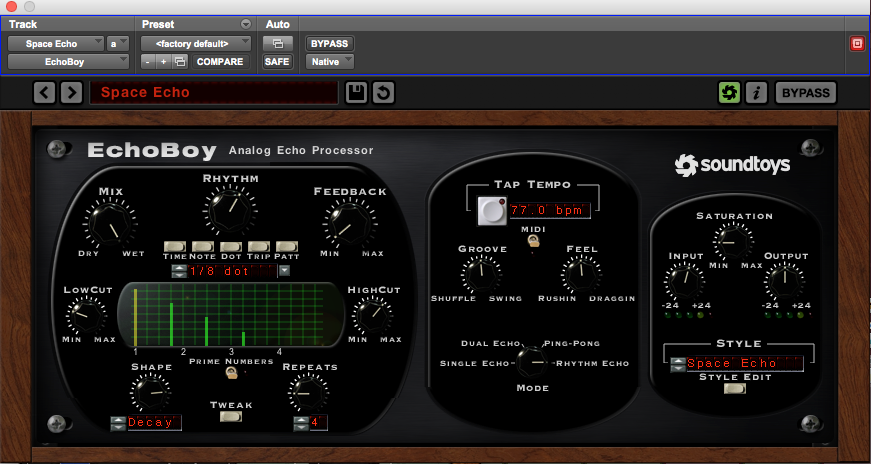This screenshot has width=871, height=464.
Task: Click the Space Echo style display
Action: click(744, 364)
